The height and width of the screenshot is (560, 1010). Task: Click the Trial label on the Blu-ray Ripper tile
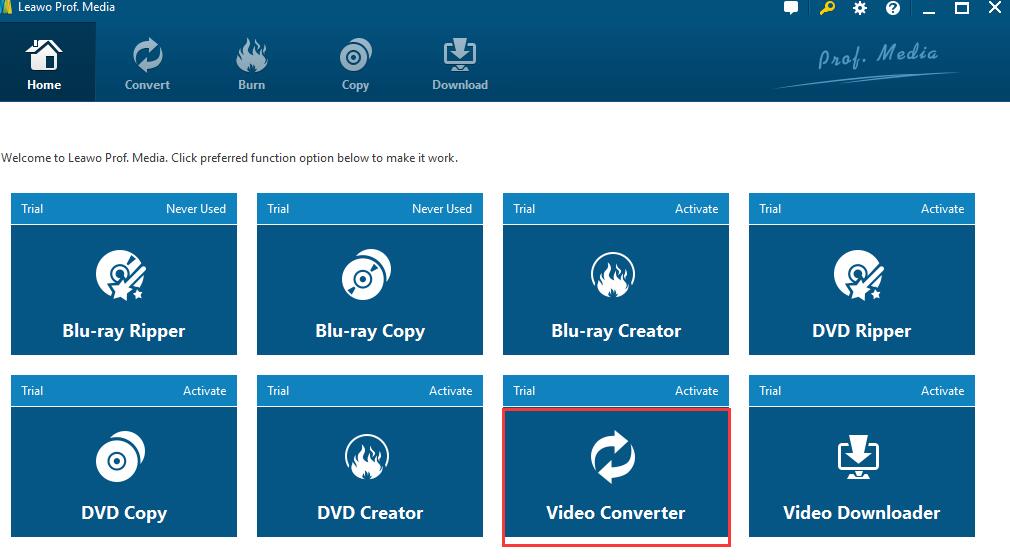coord(32,209)
